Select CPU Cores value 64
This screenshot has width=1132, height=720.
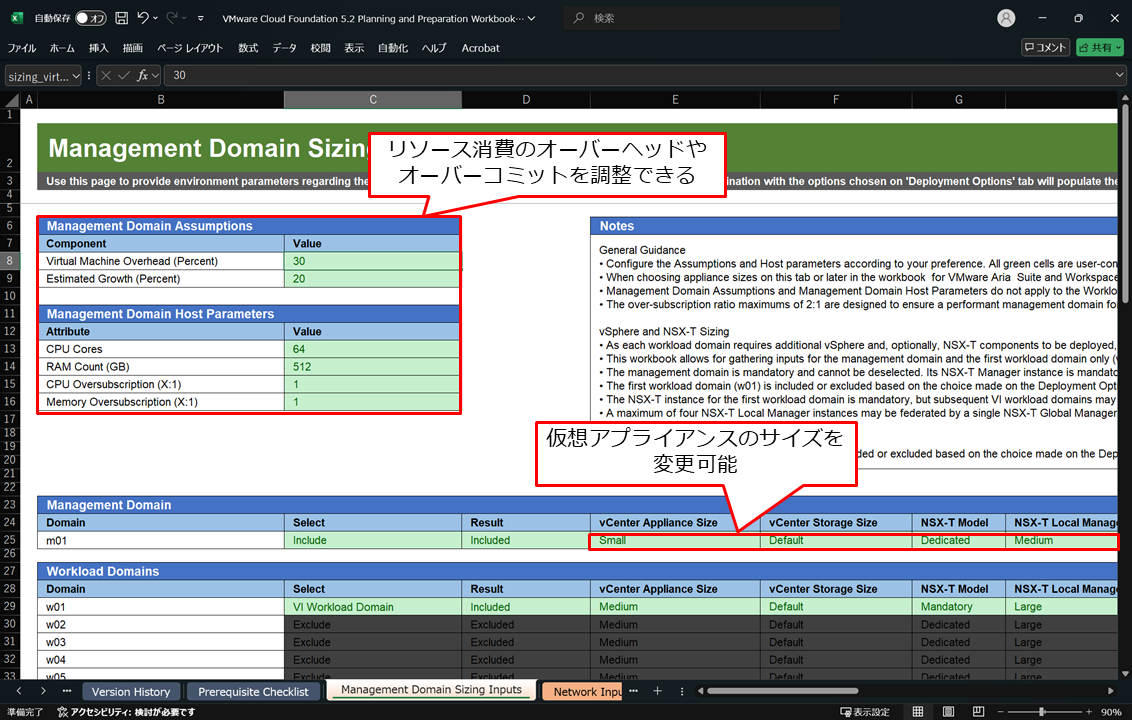[x=372, y=349]
